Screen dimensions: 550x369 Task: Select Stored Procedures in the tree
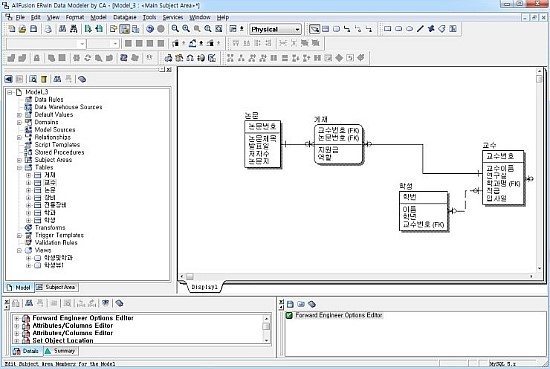(59, 153)
